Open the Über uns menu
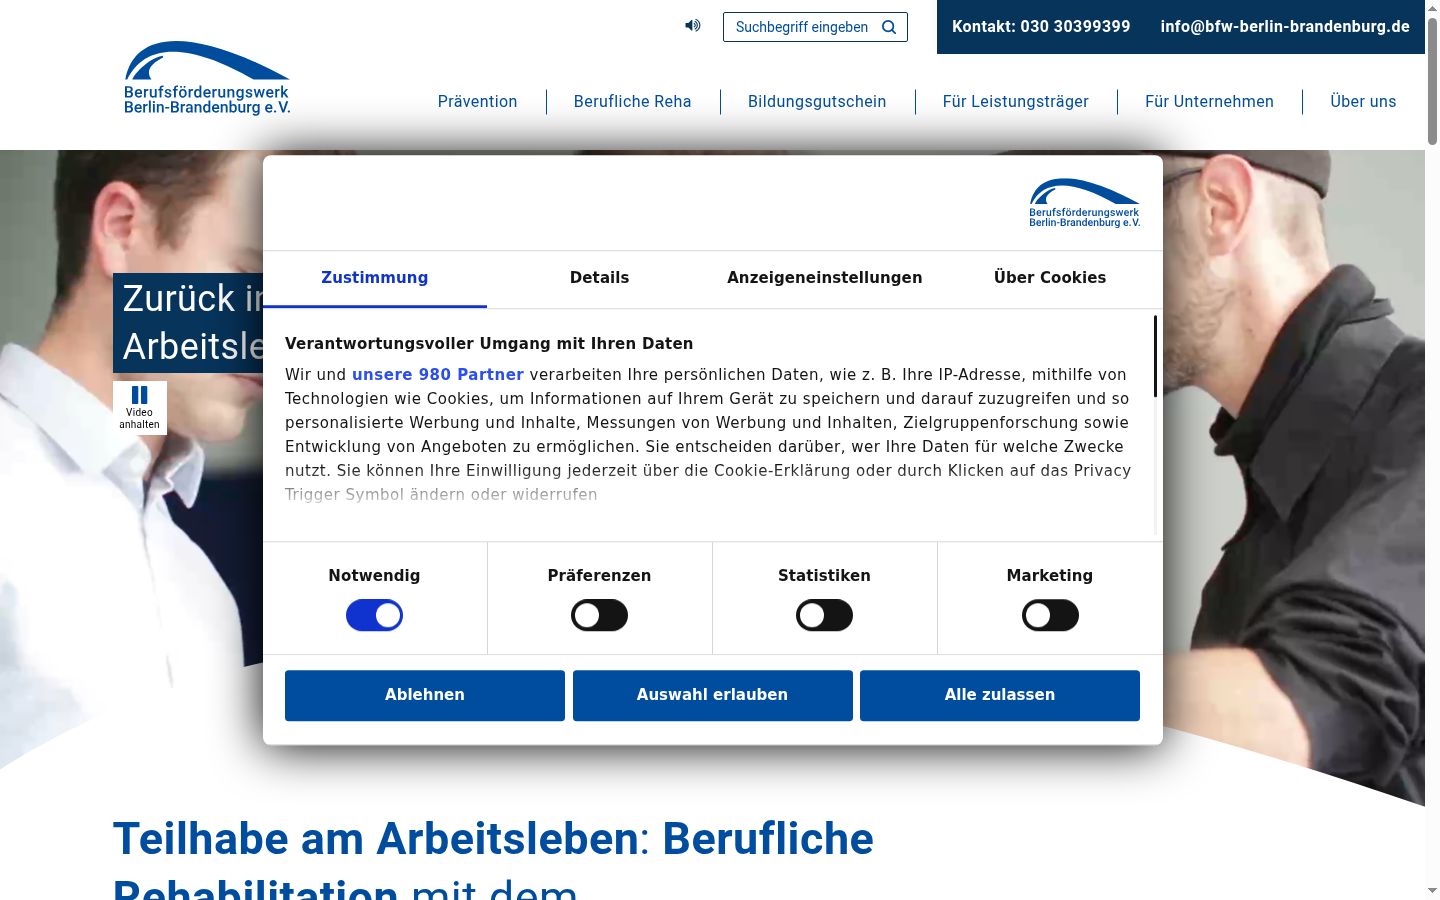1440x900 pixels. 1363,102
